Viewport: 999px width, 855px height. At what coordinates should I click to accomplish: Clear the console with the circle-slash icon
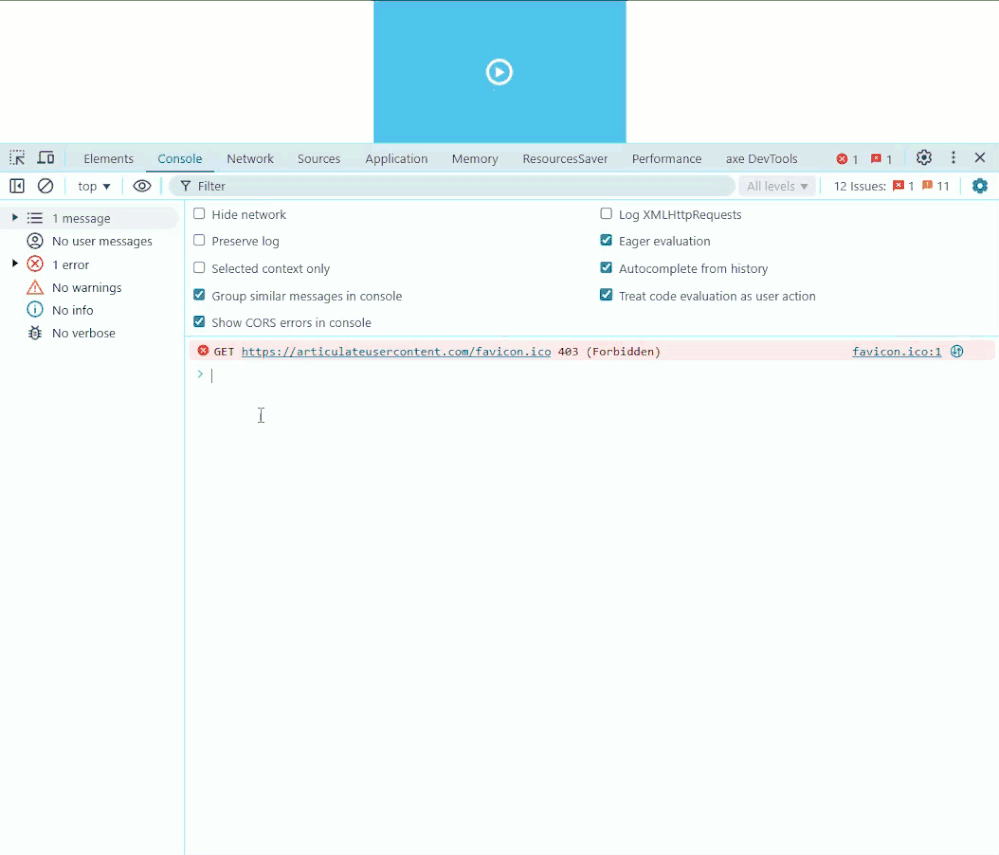coord(45,186)
